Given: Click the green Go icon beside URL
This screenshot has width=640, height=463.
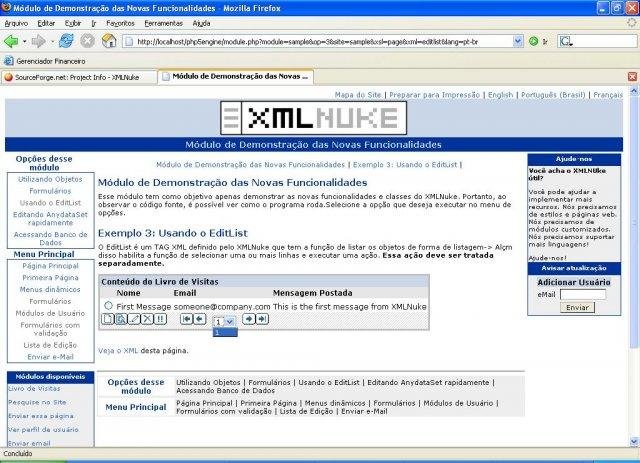Looking at the screenshot, I should (x=533, y=41).
